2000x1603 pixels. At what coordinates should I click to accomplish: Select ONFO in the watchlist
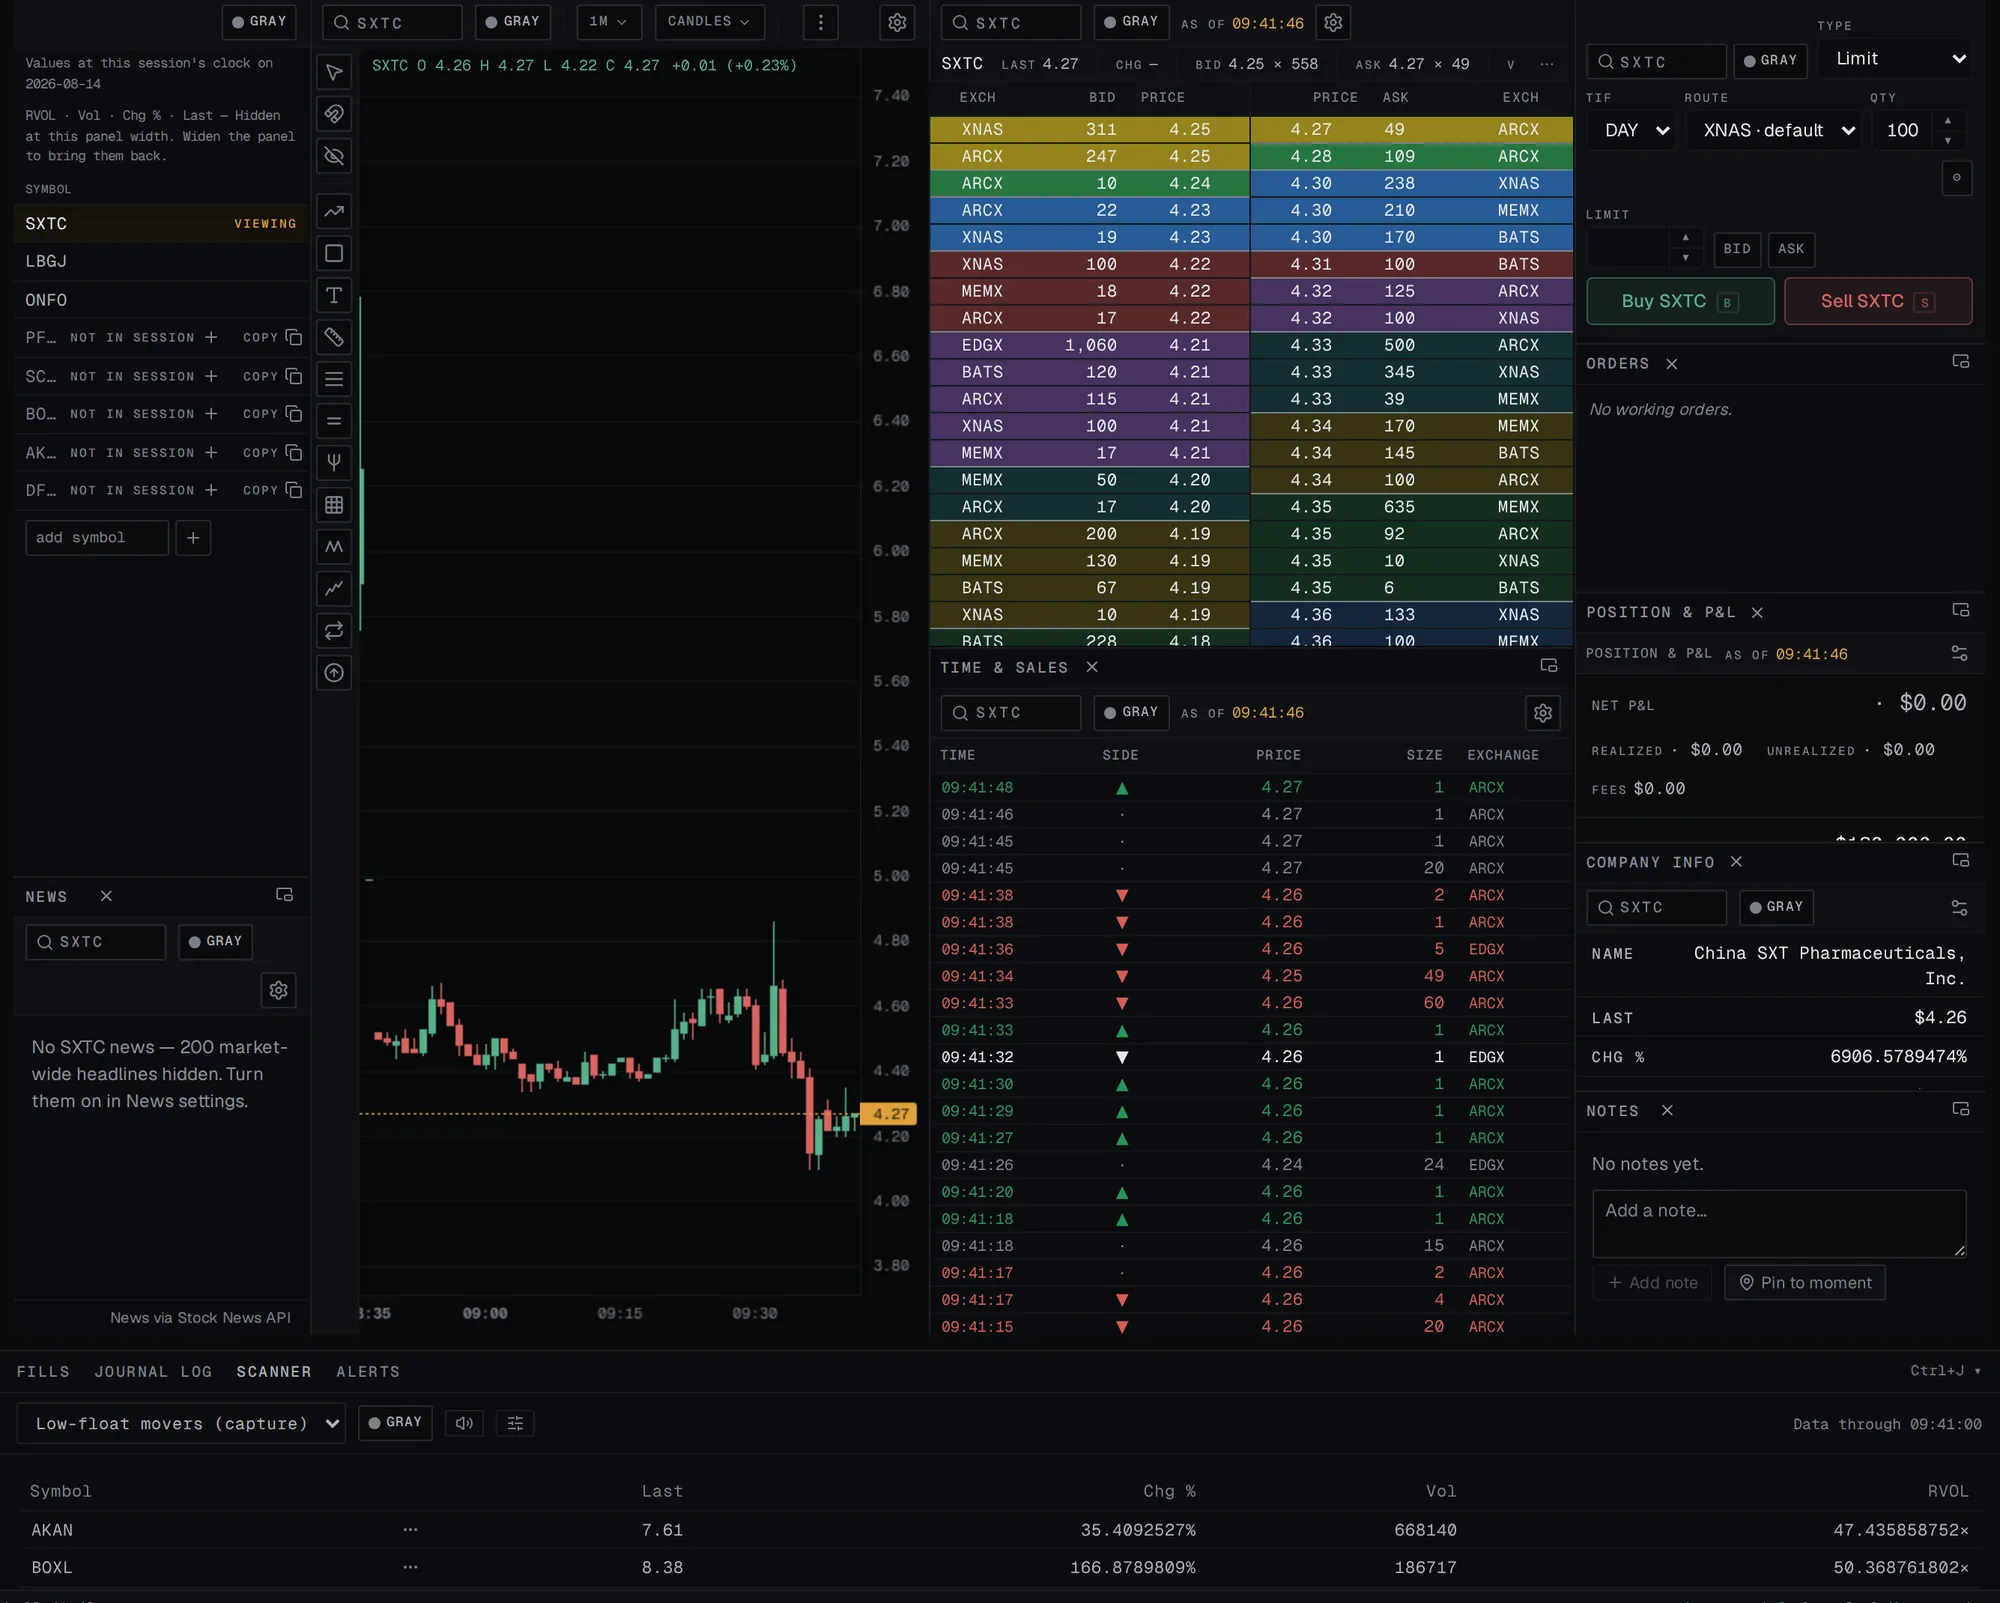coord(161,300)
